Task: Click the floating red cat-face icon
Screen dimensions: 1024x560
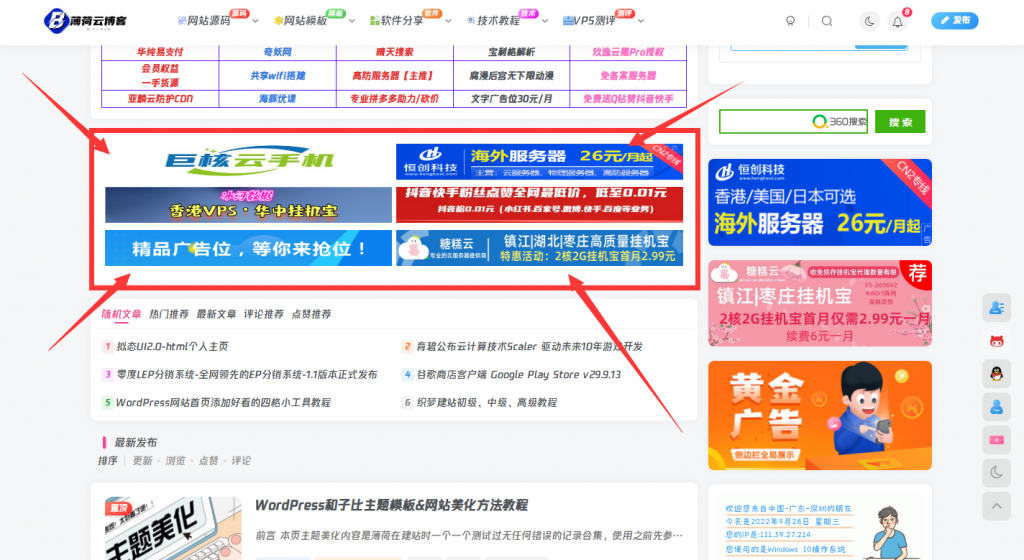Action: point(997,341)
